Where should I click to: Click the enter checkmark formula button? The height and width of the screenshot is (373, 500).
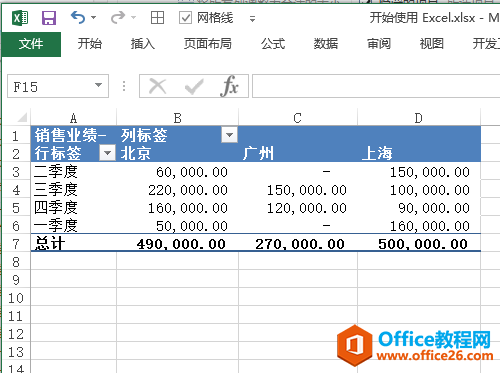coord(194,87)
